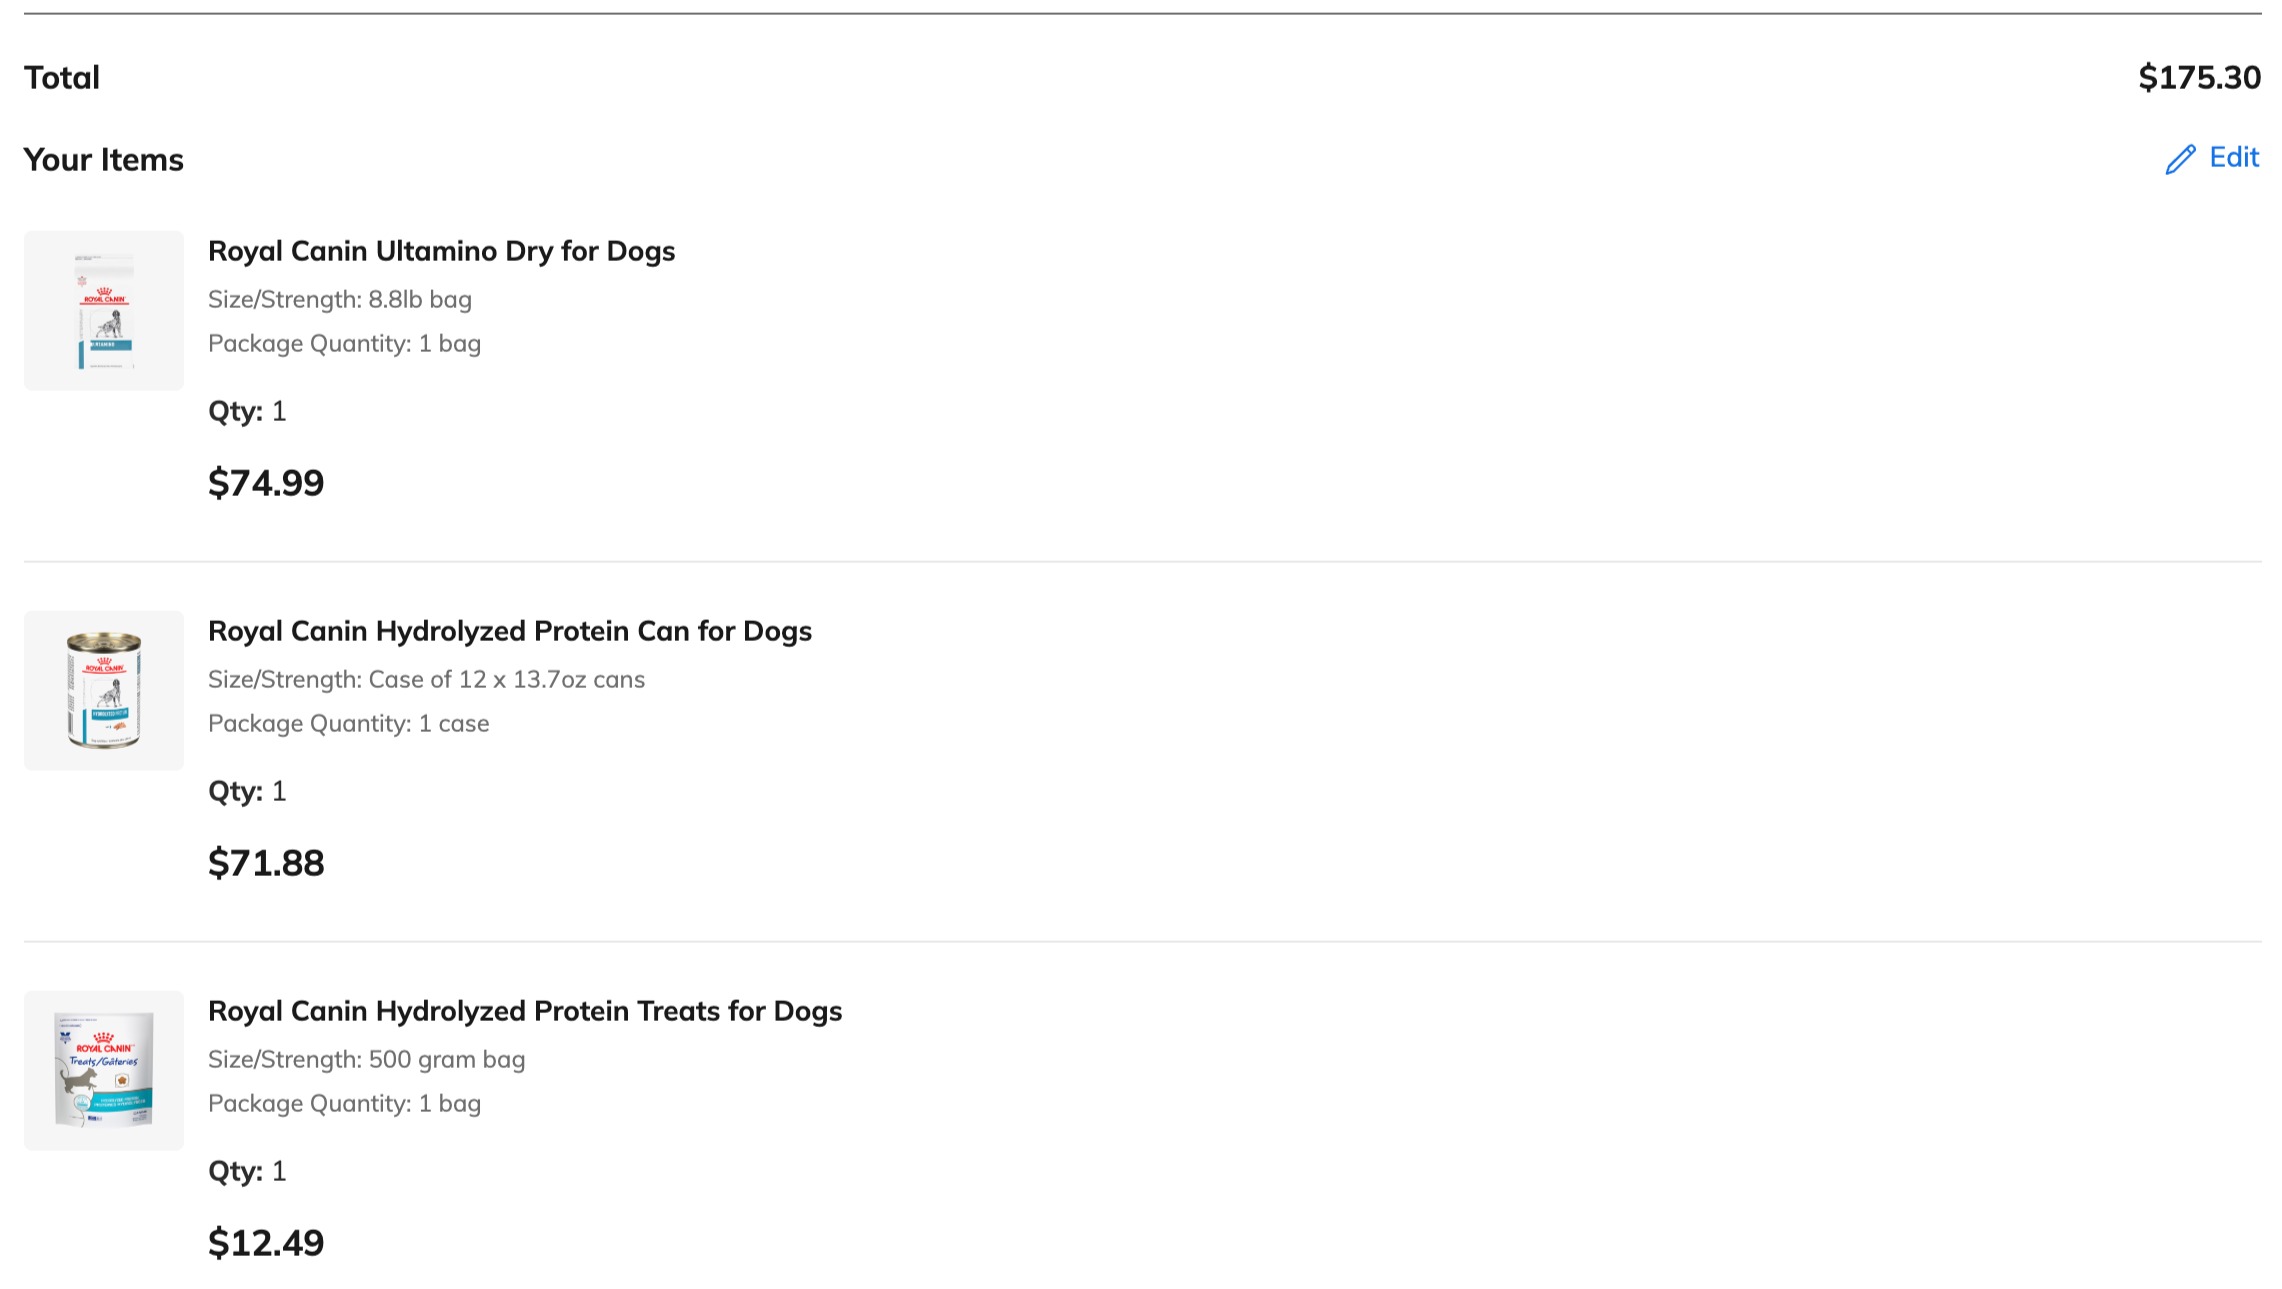The image size is (2282, 1289).
Task: Open Hydrolyzed Protein can product thumbnail
Action: [x=104, y=691]
